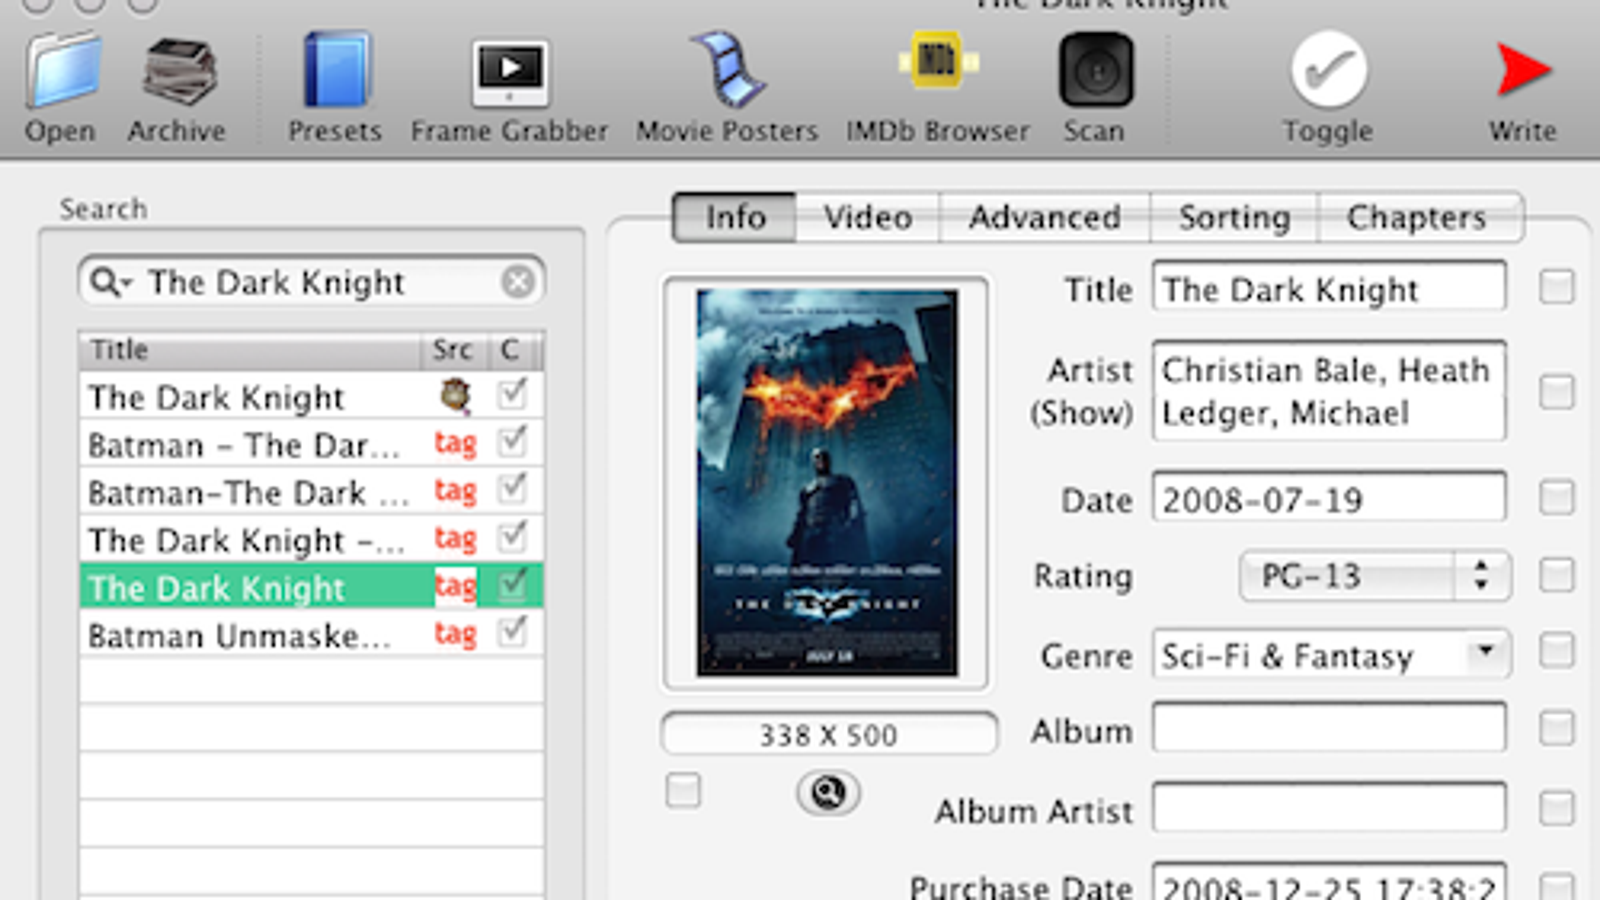Open the Sorting tab
Screen dimensions: 1600x900
click(1234, 217)
